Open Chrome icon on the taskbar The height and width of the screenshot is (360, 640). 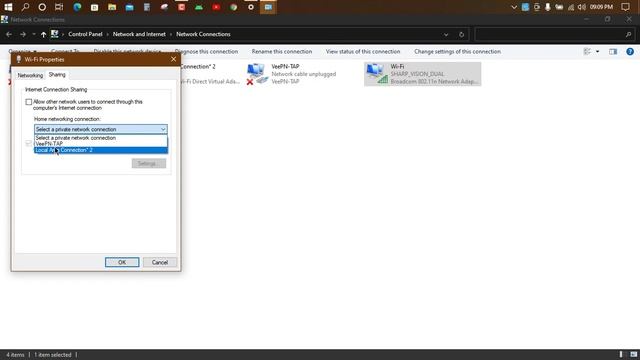point(233,7)
